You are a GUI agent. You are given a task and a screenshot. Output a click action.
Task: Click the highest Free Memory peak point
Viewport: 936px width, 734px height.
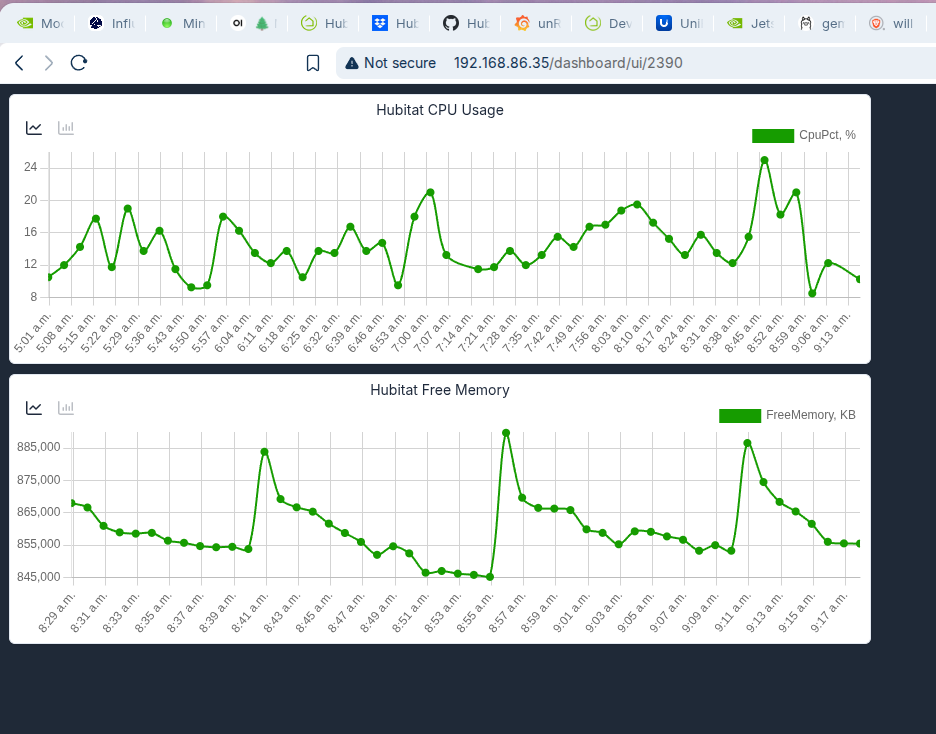[506, 433]
